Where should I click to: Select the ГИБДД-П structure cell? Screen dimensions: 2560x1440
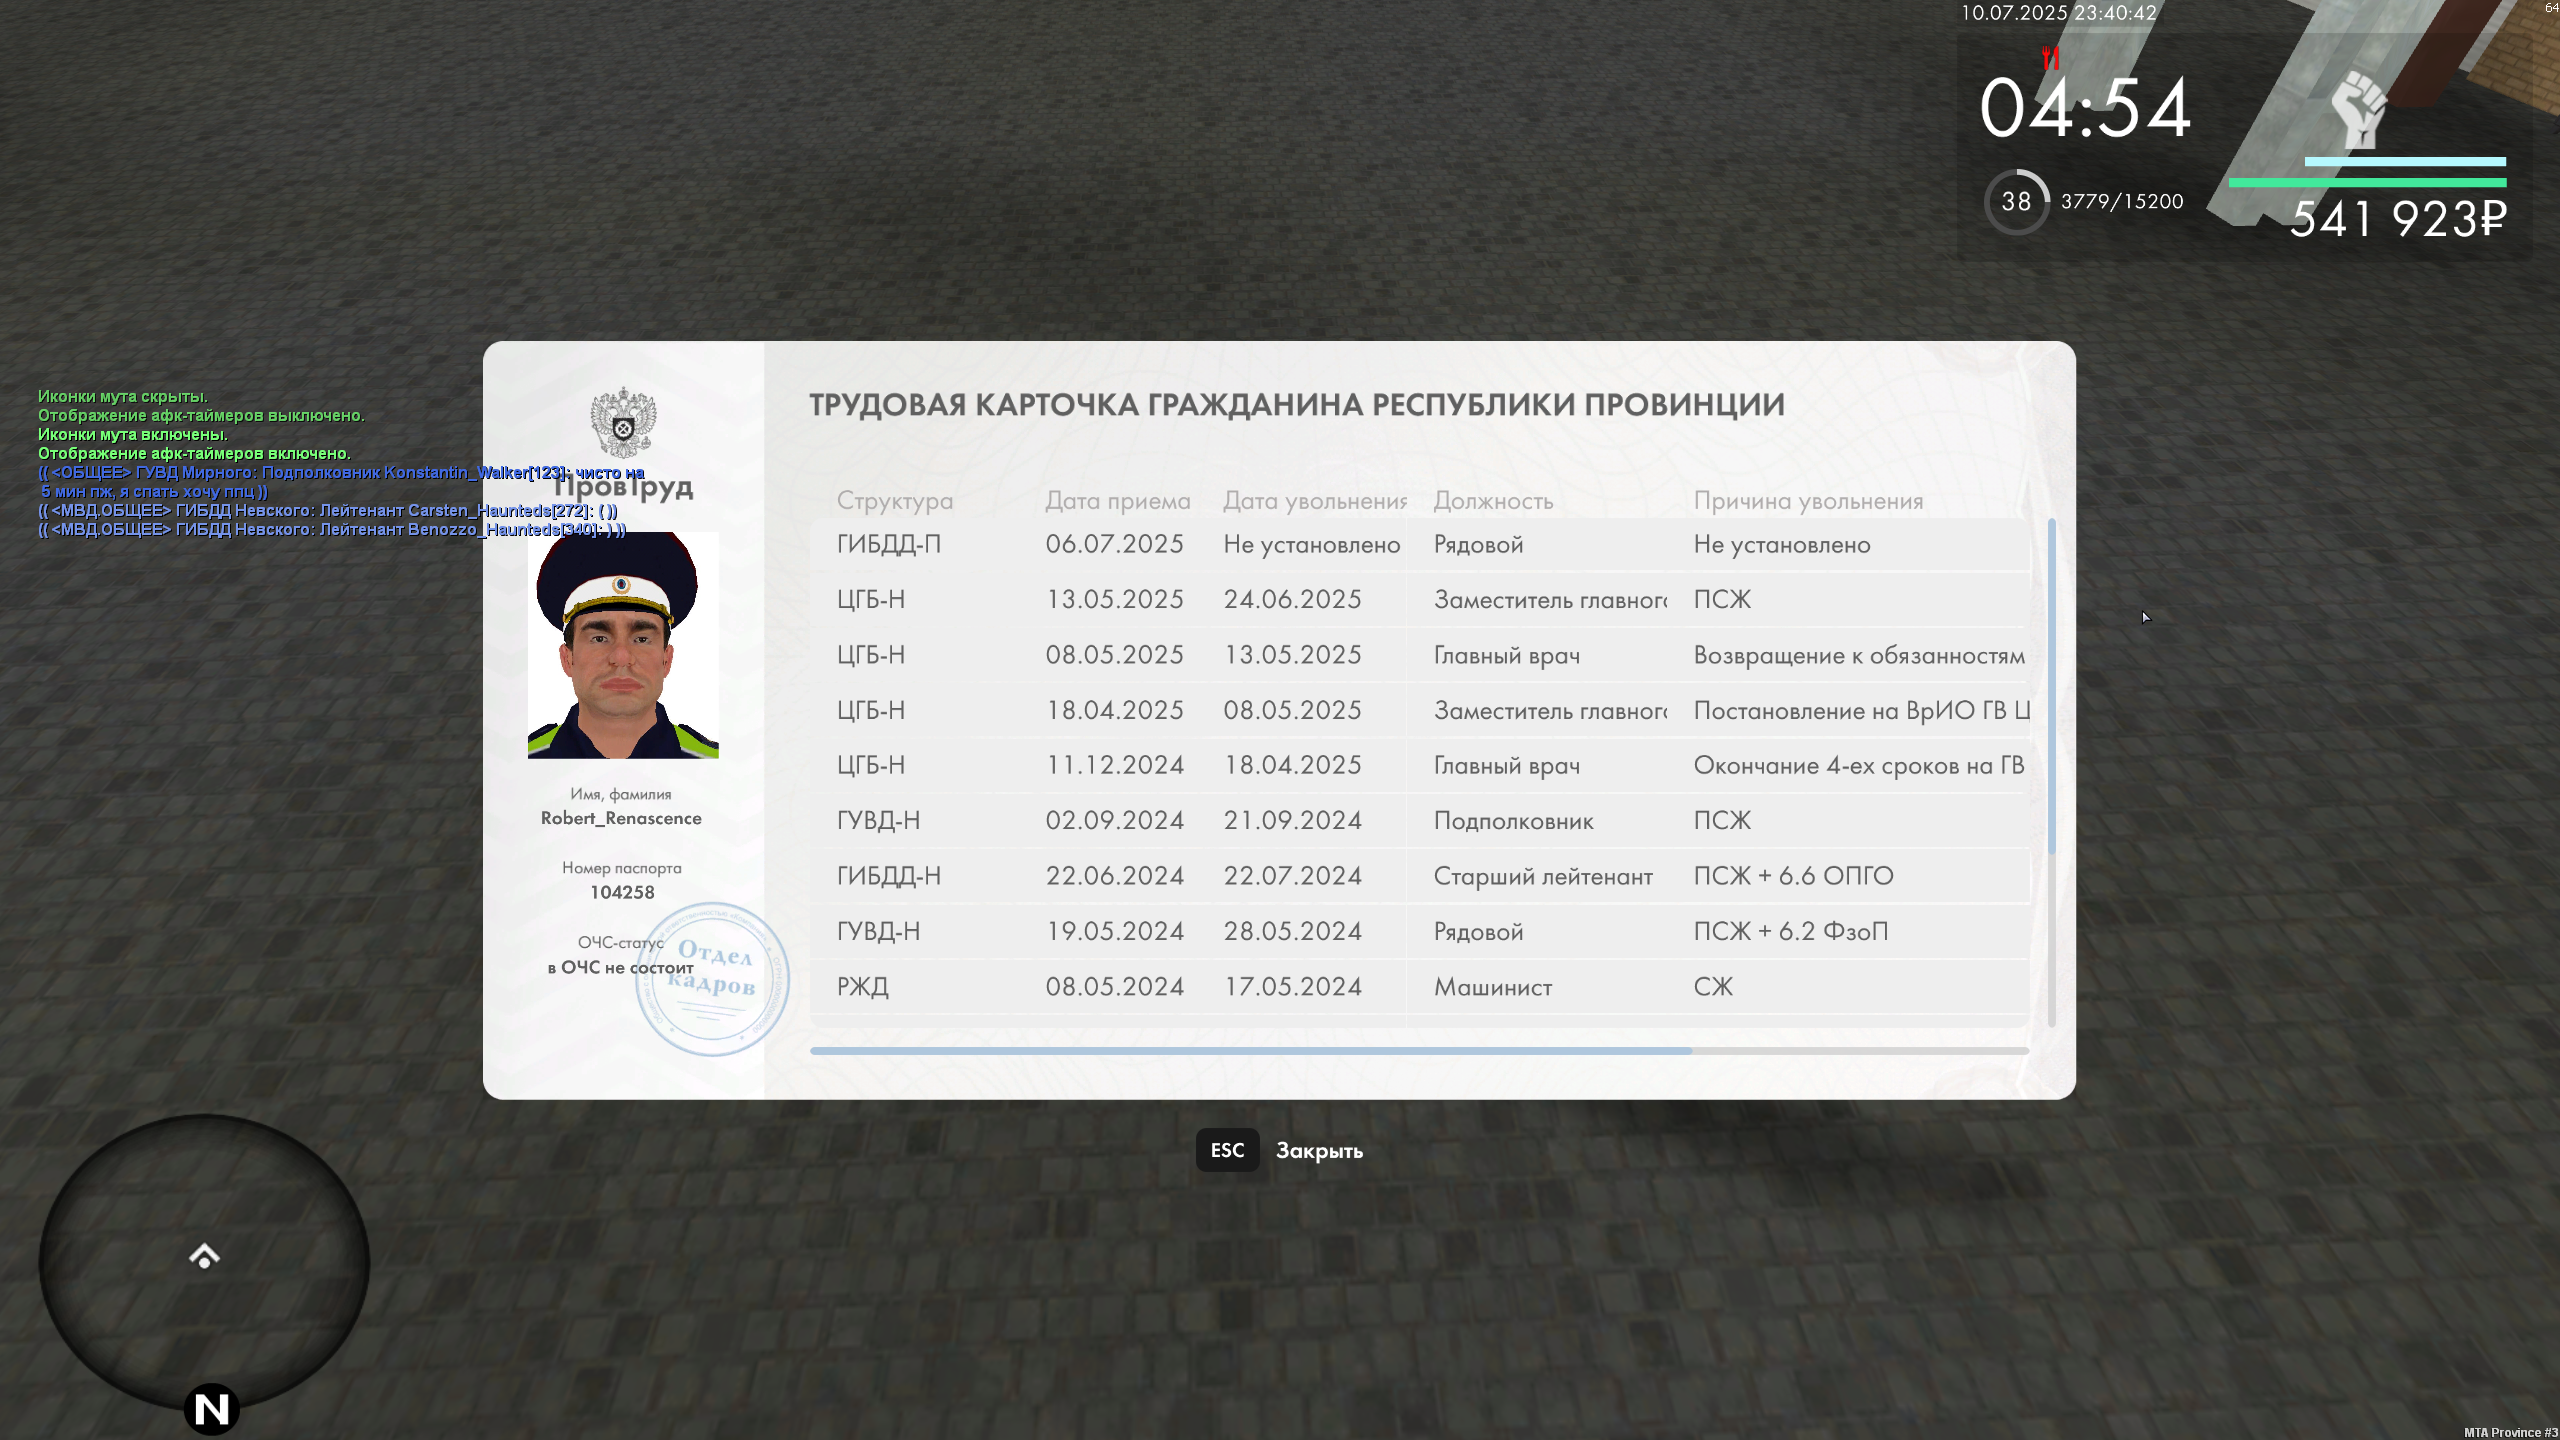pos(889,544)
